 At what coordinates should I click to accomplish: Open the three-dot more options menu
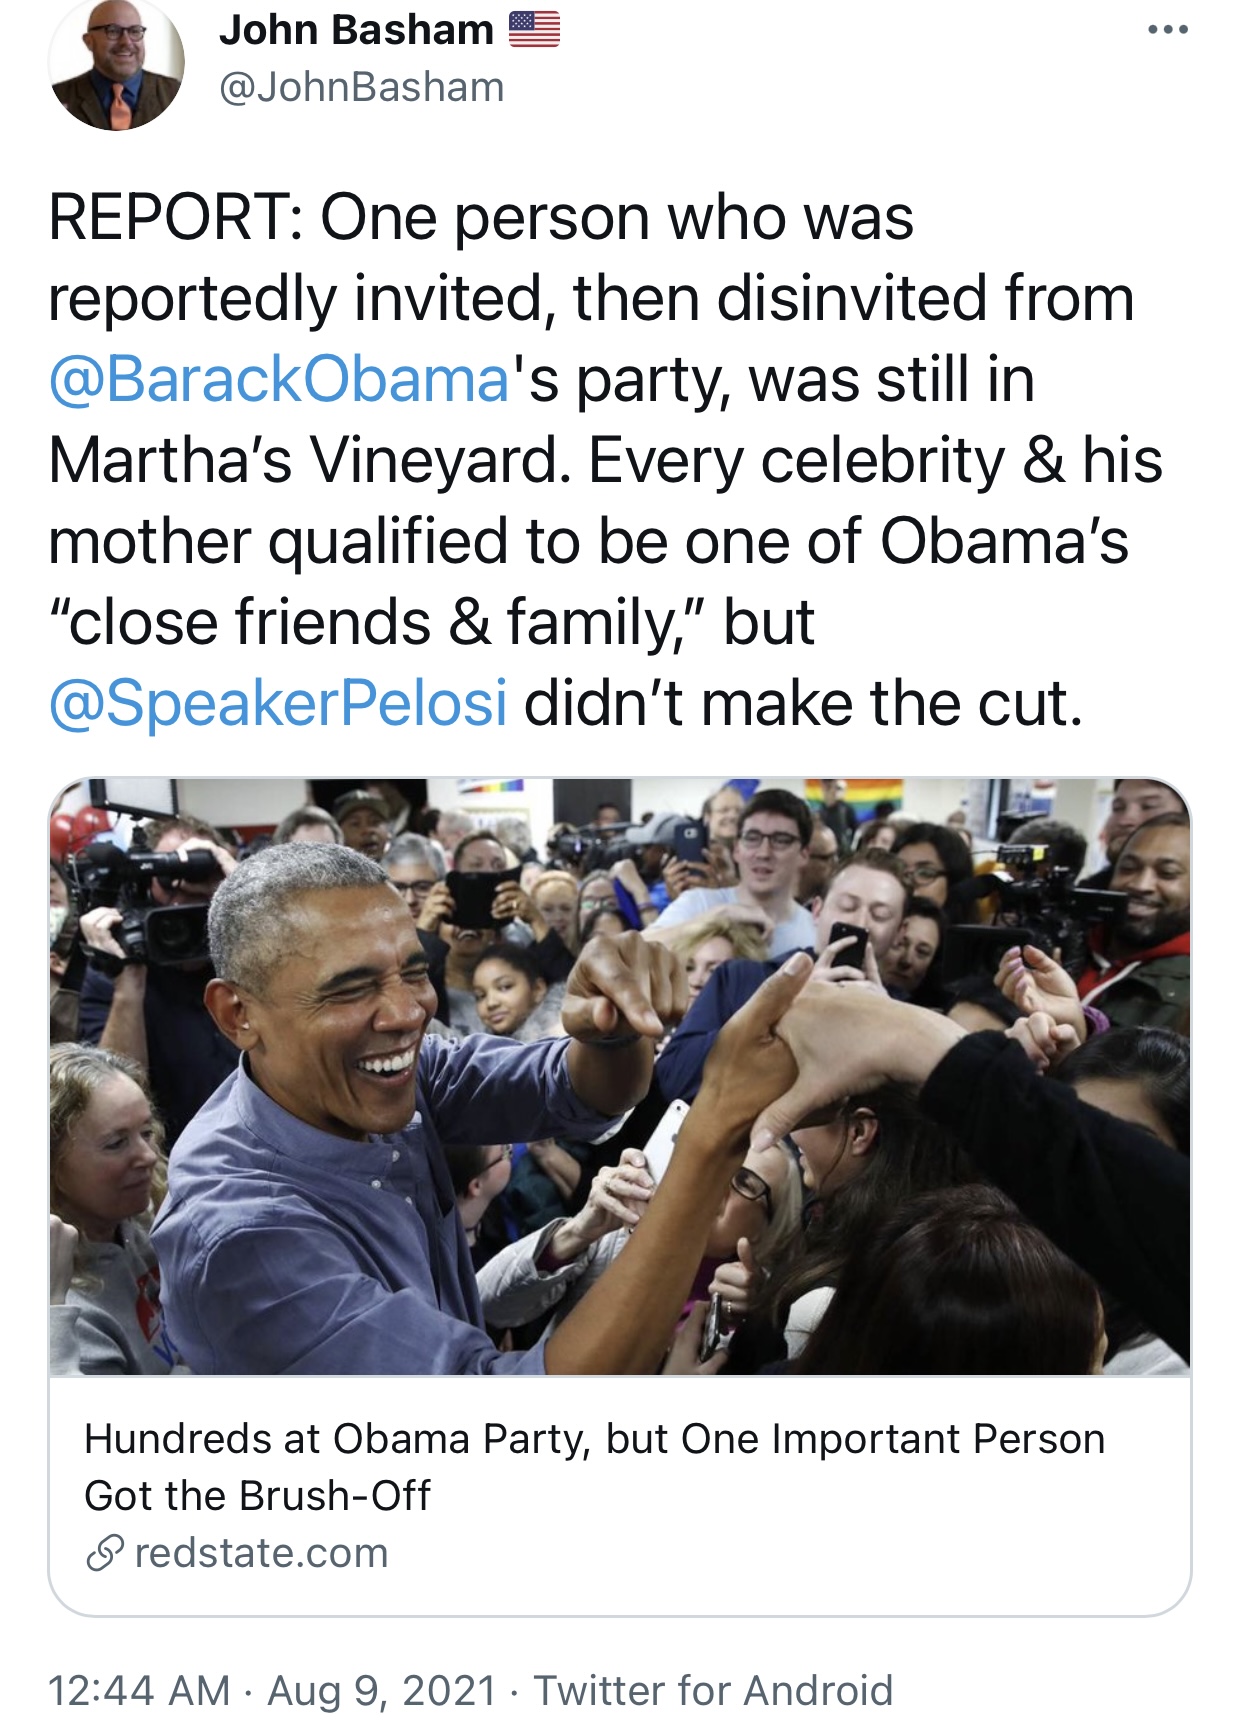tap(1167, 30)
